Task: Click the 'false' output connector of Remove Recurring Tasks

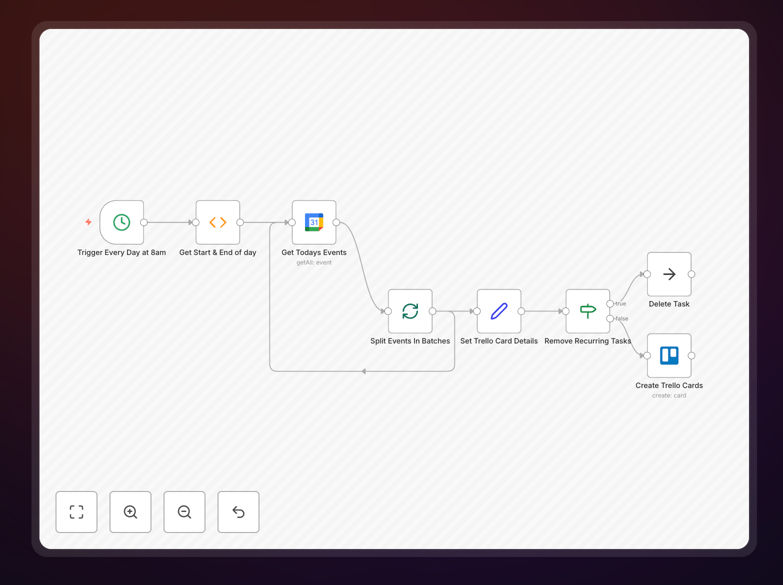Action: [610, 319]
